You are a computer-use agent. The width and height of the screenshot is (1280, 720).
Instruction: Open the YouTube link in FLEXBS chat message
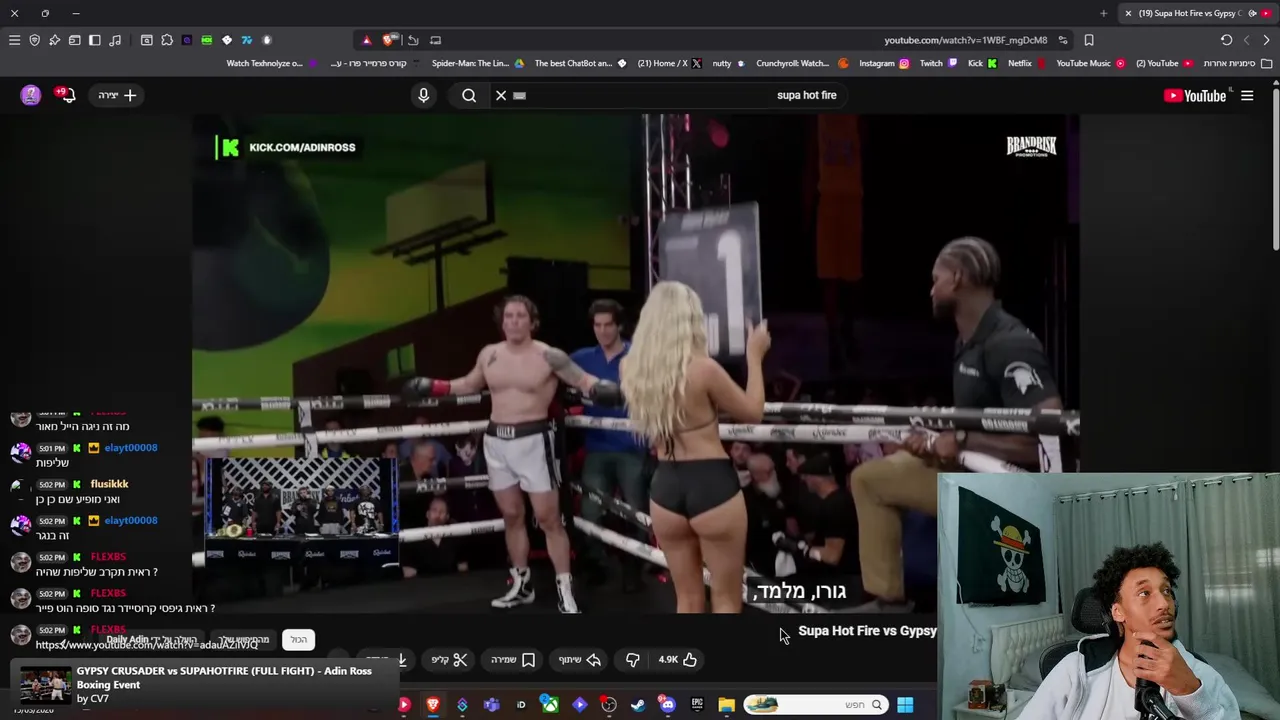(147, 645)
